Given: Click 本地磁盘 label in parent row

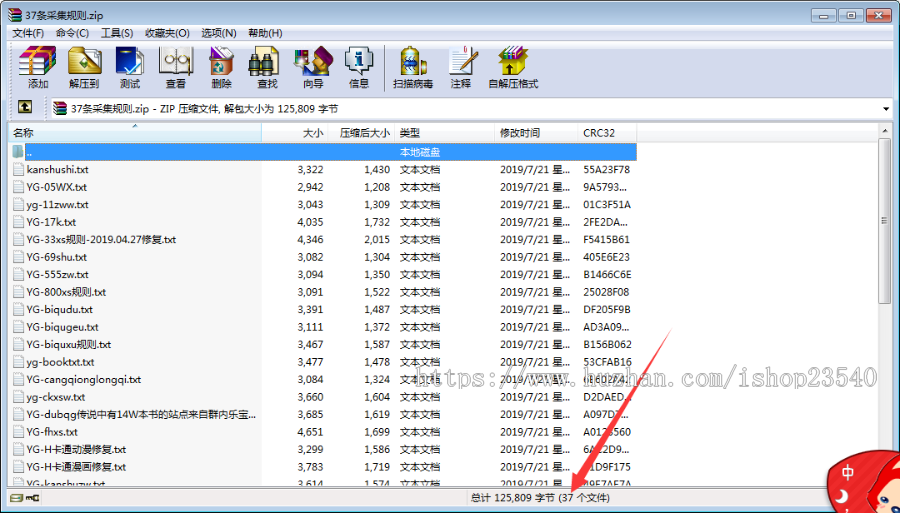Looking at the screenshot, I should pyautogui.click(x=420, y=152).
